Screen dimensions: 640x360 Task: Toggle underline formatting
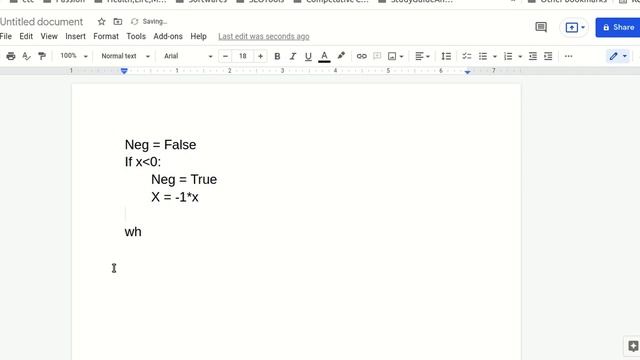pyautogui.click(x=308, y=56)
